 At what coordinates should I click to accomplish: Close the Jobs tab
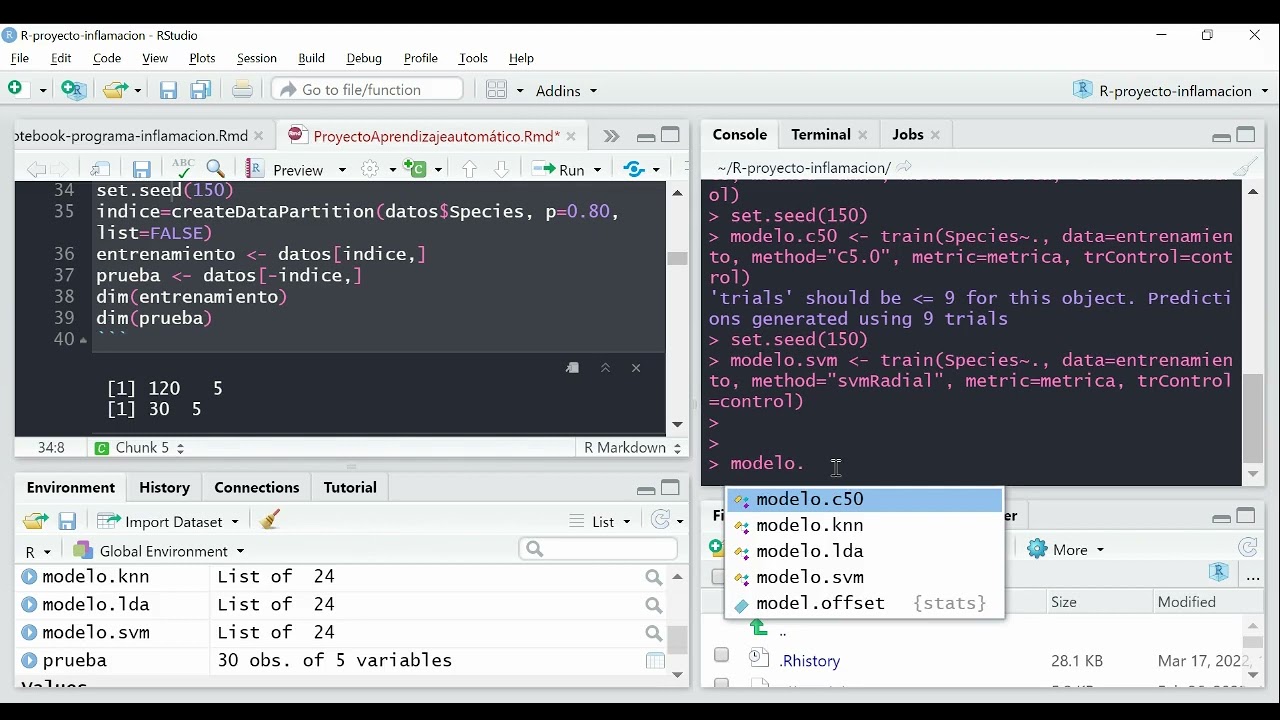[936, 135]
